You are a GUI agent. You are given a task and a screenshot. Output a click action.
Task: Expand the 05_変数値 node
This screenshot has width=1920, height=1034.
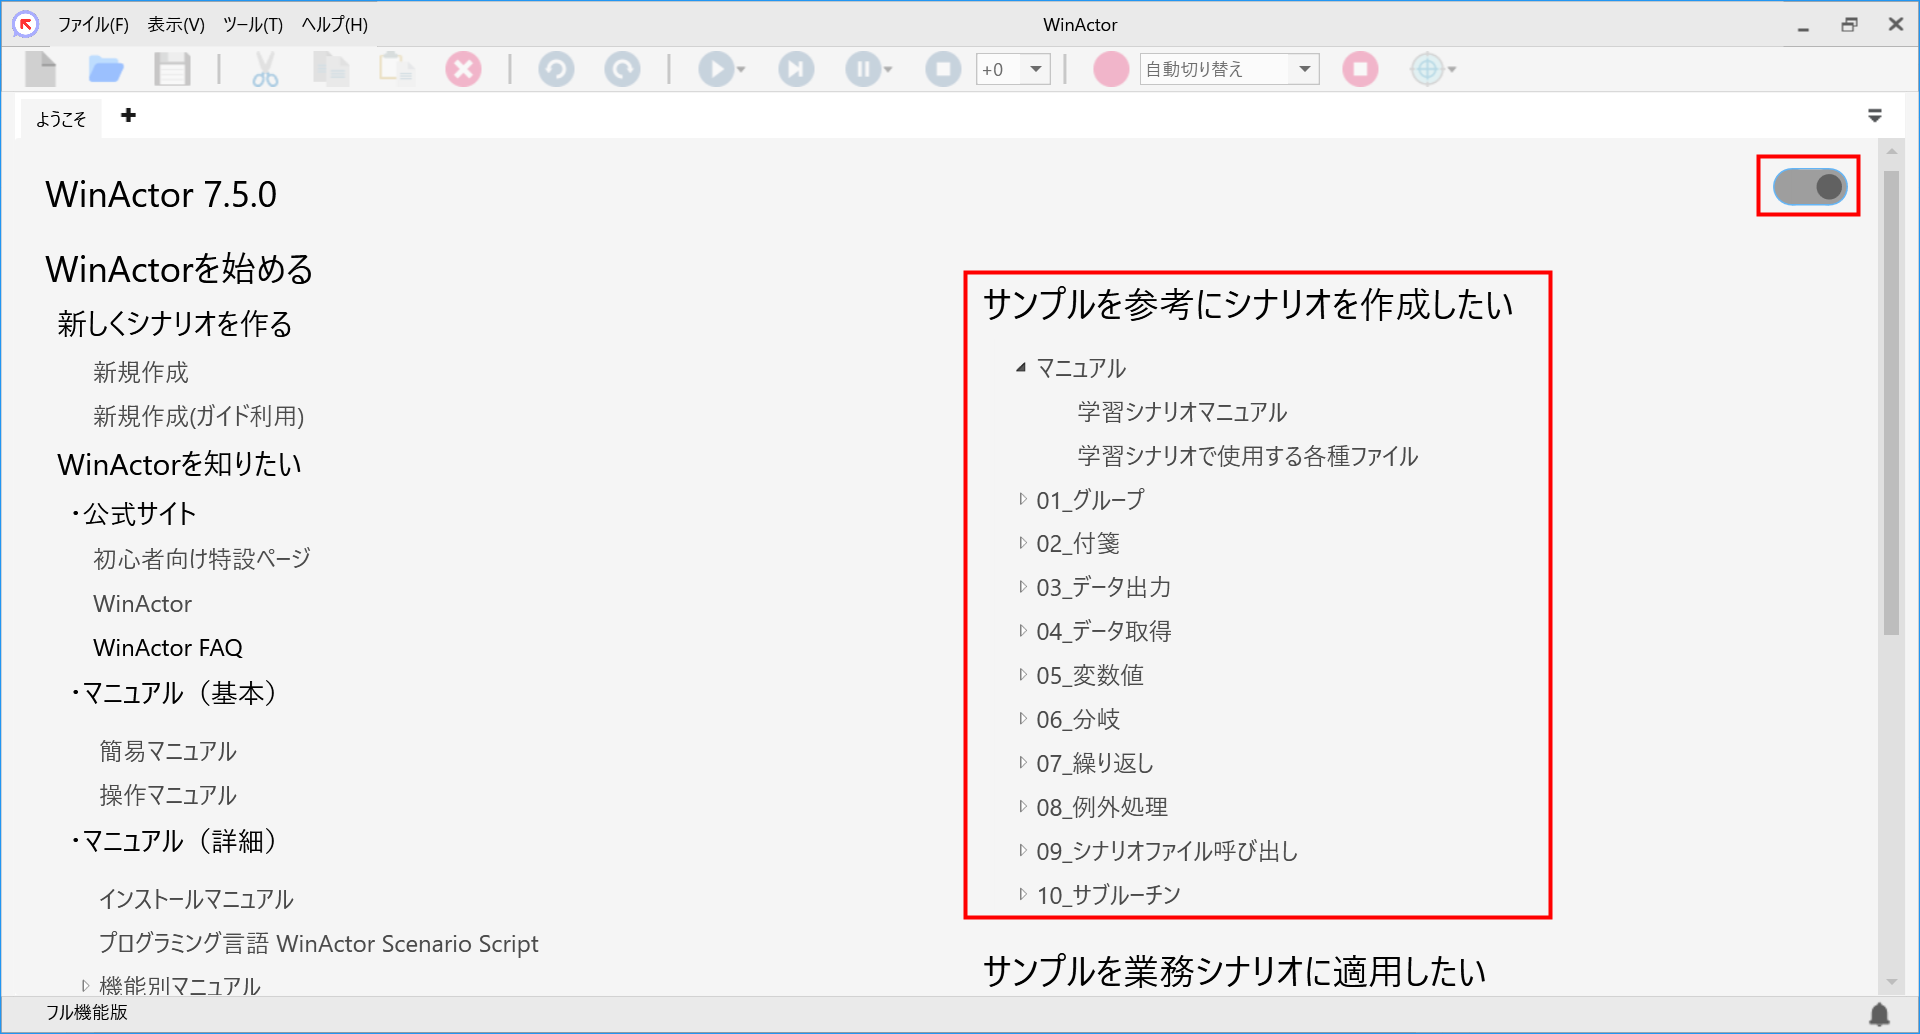(1022, 674)
